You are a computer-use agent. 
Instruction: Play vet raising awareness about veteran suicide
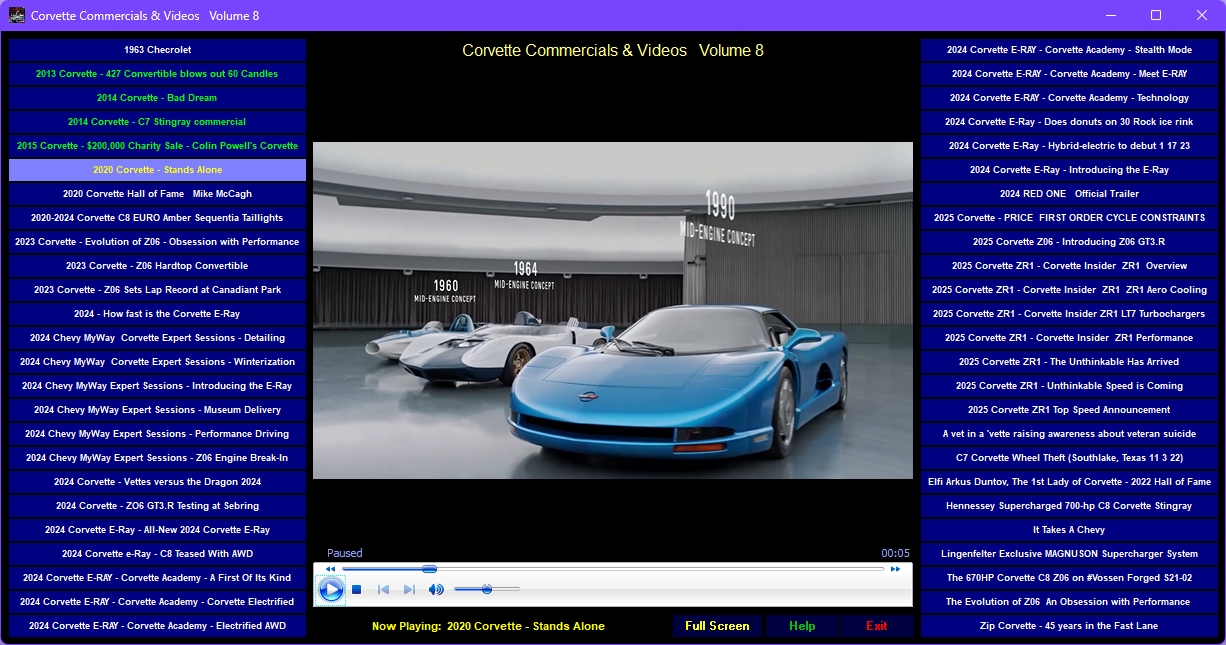click(1069, 434)
